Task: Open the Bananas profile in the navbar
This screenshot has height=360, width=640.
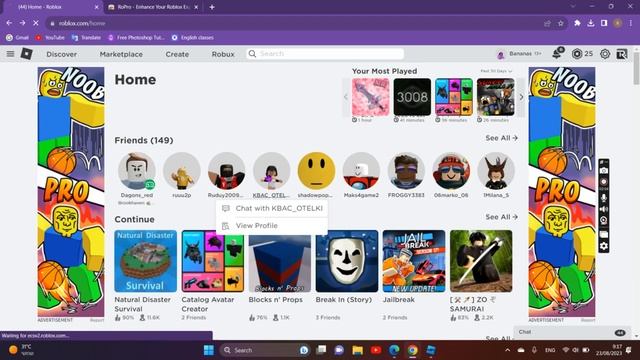Action: click(x=519, y=54)
